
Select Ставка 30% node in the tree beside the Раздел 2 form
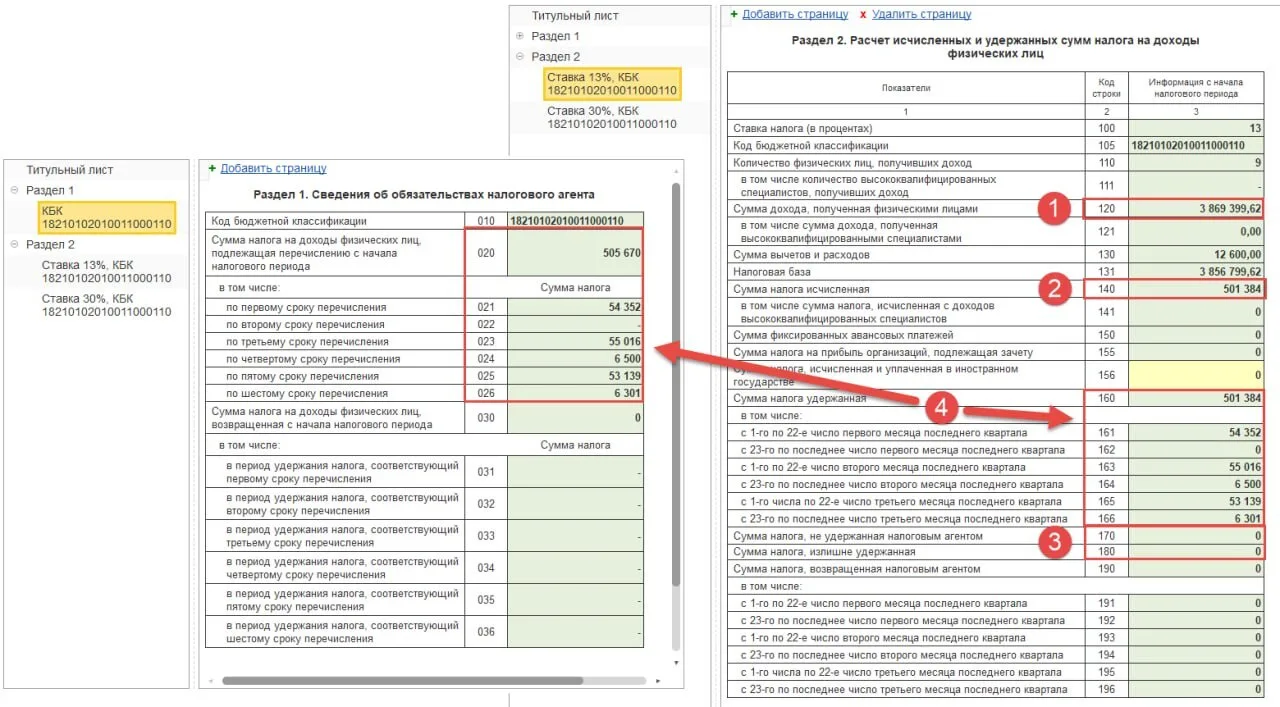(x=613, y=117)
